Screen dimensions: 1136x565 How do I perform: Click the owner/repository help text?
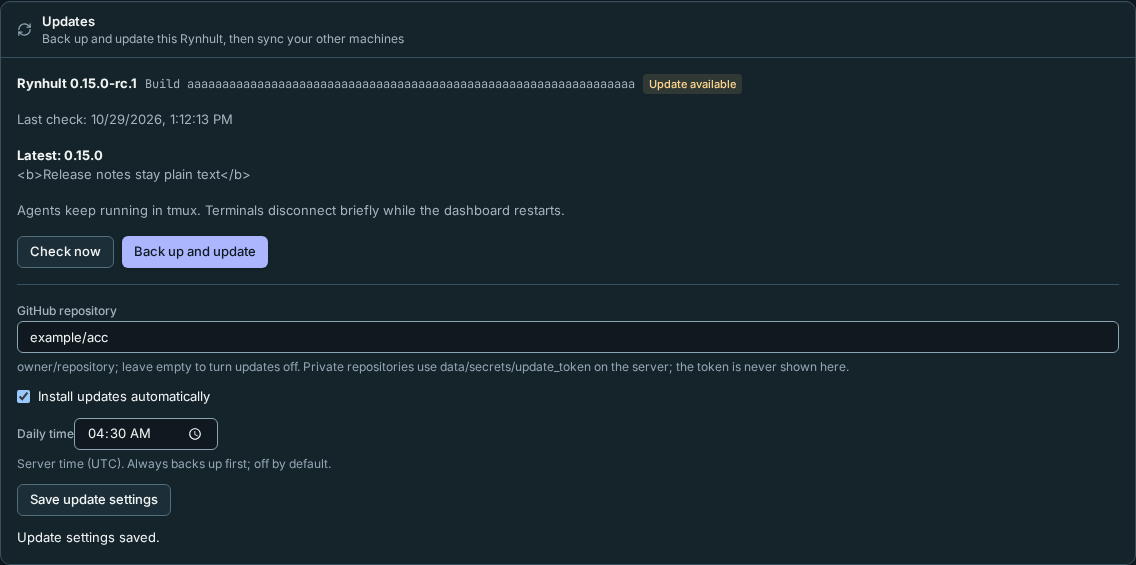tap(433, 367)
